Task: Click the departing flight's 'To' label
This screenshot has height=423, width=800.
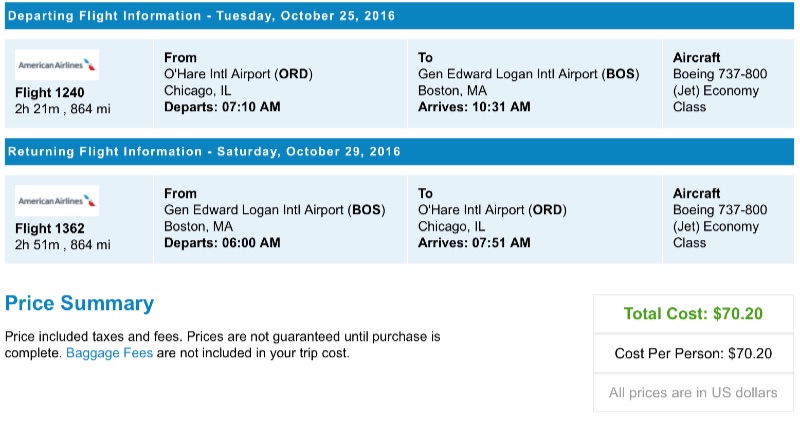Action: point(426,58)
